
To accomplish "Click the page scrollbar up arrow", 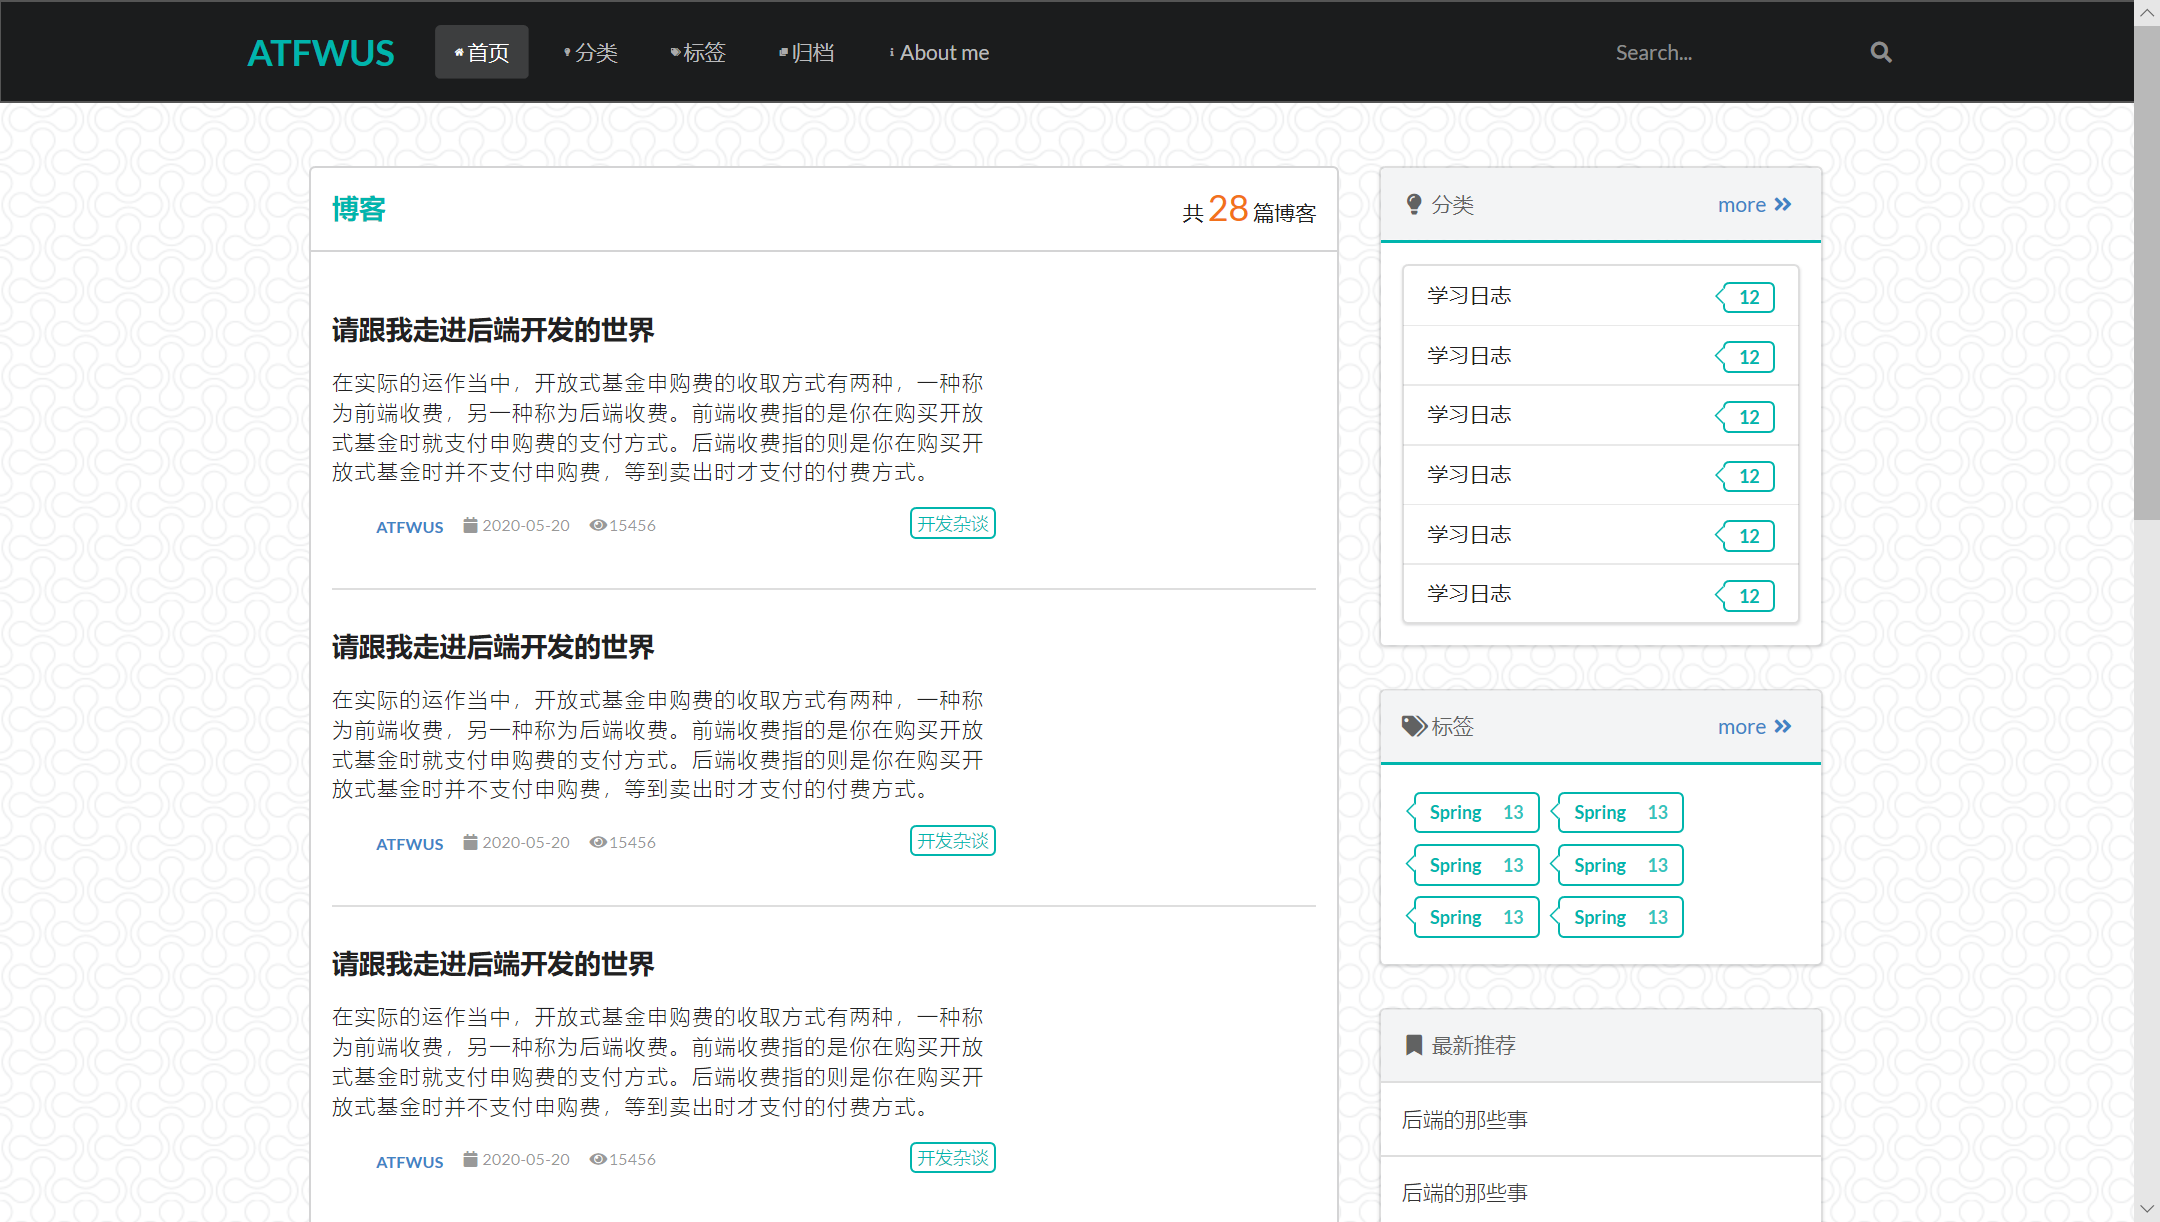I will (2147, 13).
